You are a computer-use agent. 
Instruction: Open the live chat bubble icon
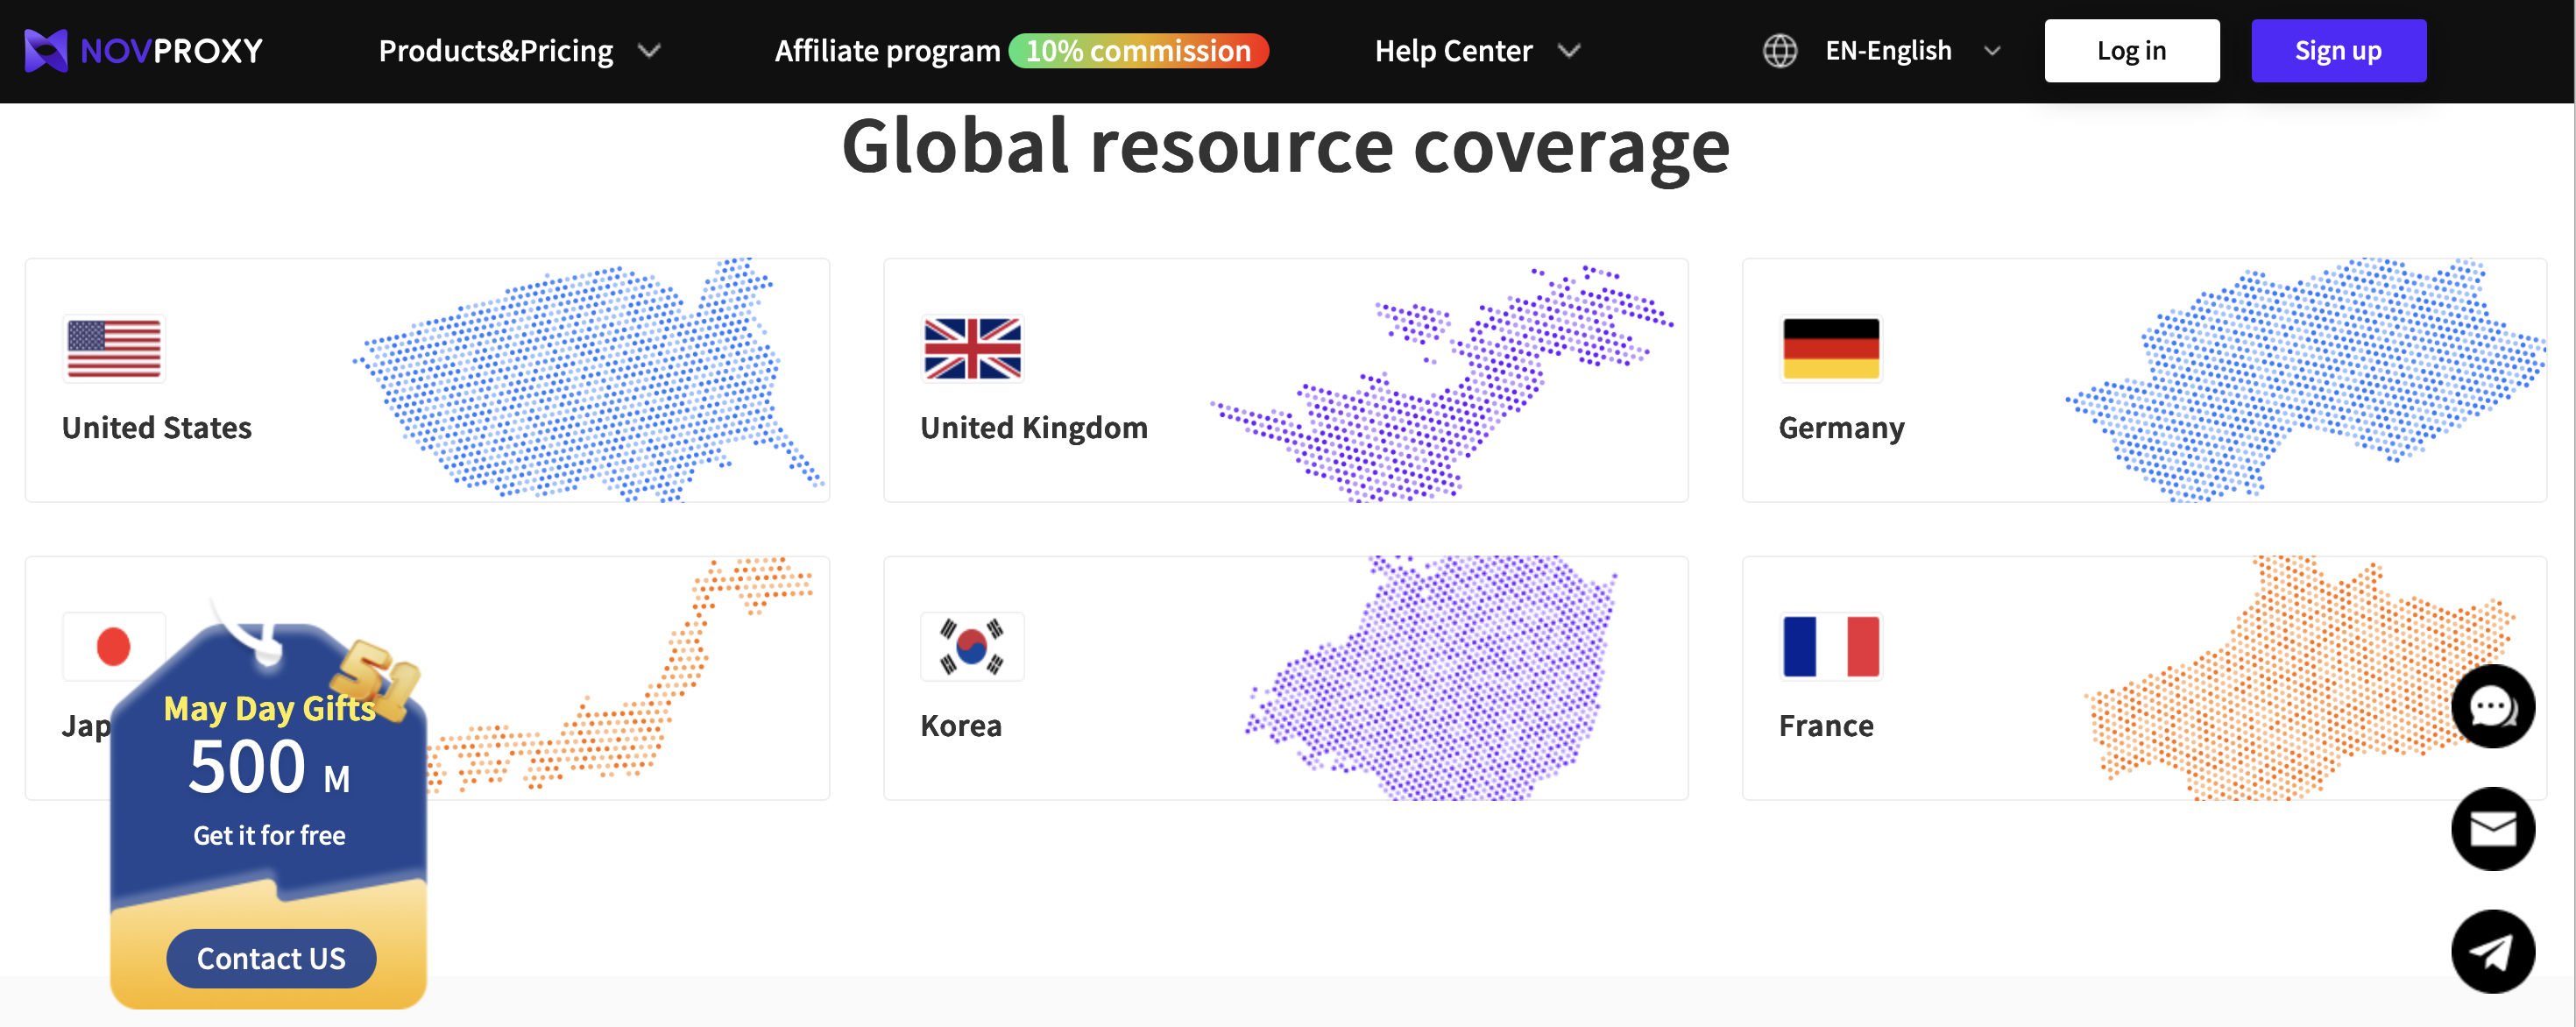(2491, 707)
